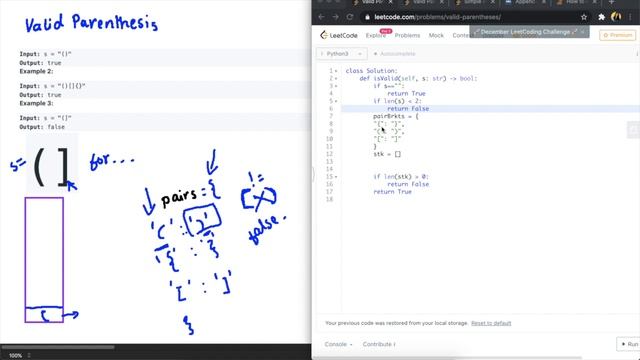The width and height of the screenshot is (640, 360).
Task: Reload the LeetCode page
Action: (350, 17)
